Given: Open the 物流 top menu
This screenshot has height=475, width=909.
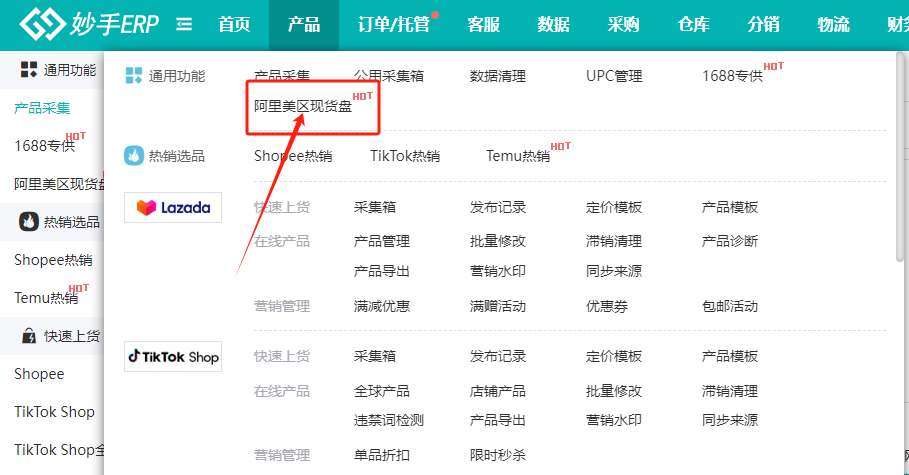Looking at the screenshot, I should 834,24.
